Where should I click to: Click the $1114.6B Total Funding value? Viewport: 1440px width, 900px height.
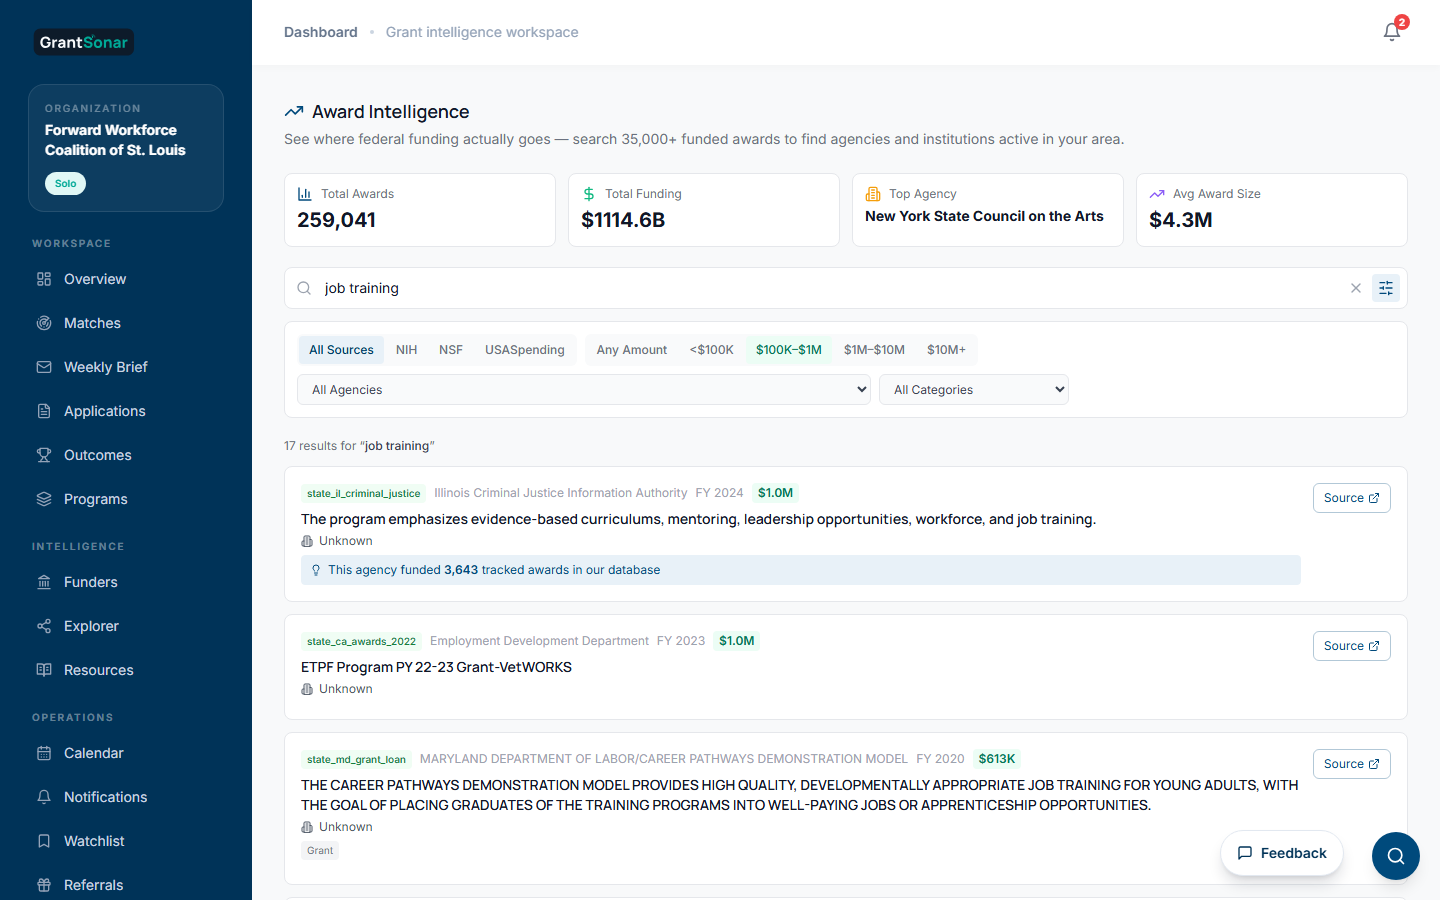(623, 220)
